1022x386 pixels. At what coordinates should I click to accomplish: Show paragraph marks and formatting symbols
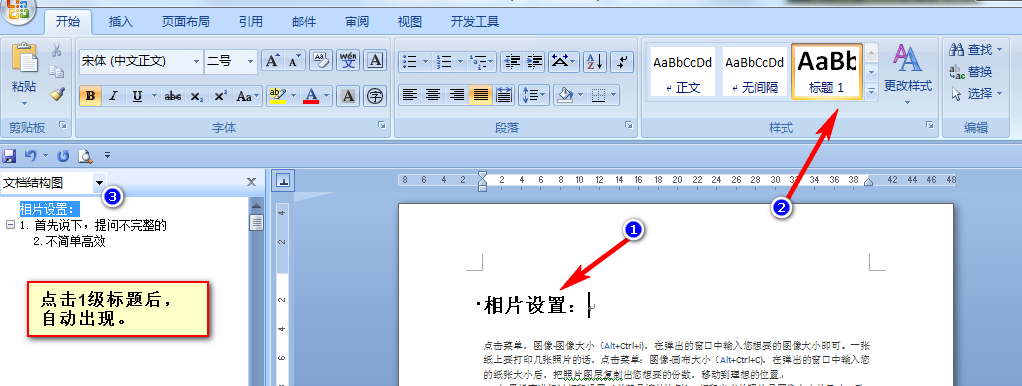623,61
